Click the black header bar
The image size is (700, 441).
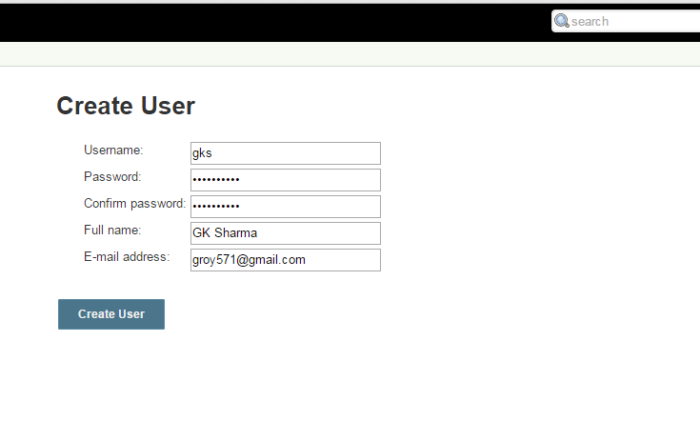coord(270,22)
